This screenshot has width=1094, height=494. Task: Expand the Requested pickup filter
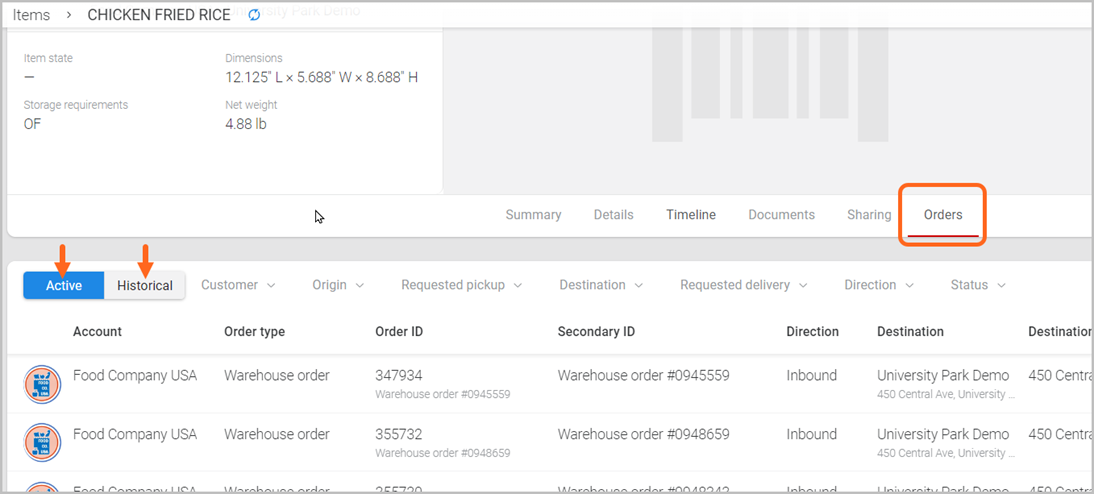(x=461, y=285)
